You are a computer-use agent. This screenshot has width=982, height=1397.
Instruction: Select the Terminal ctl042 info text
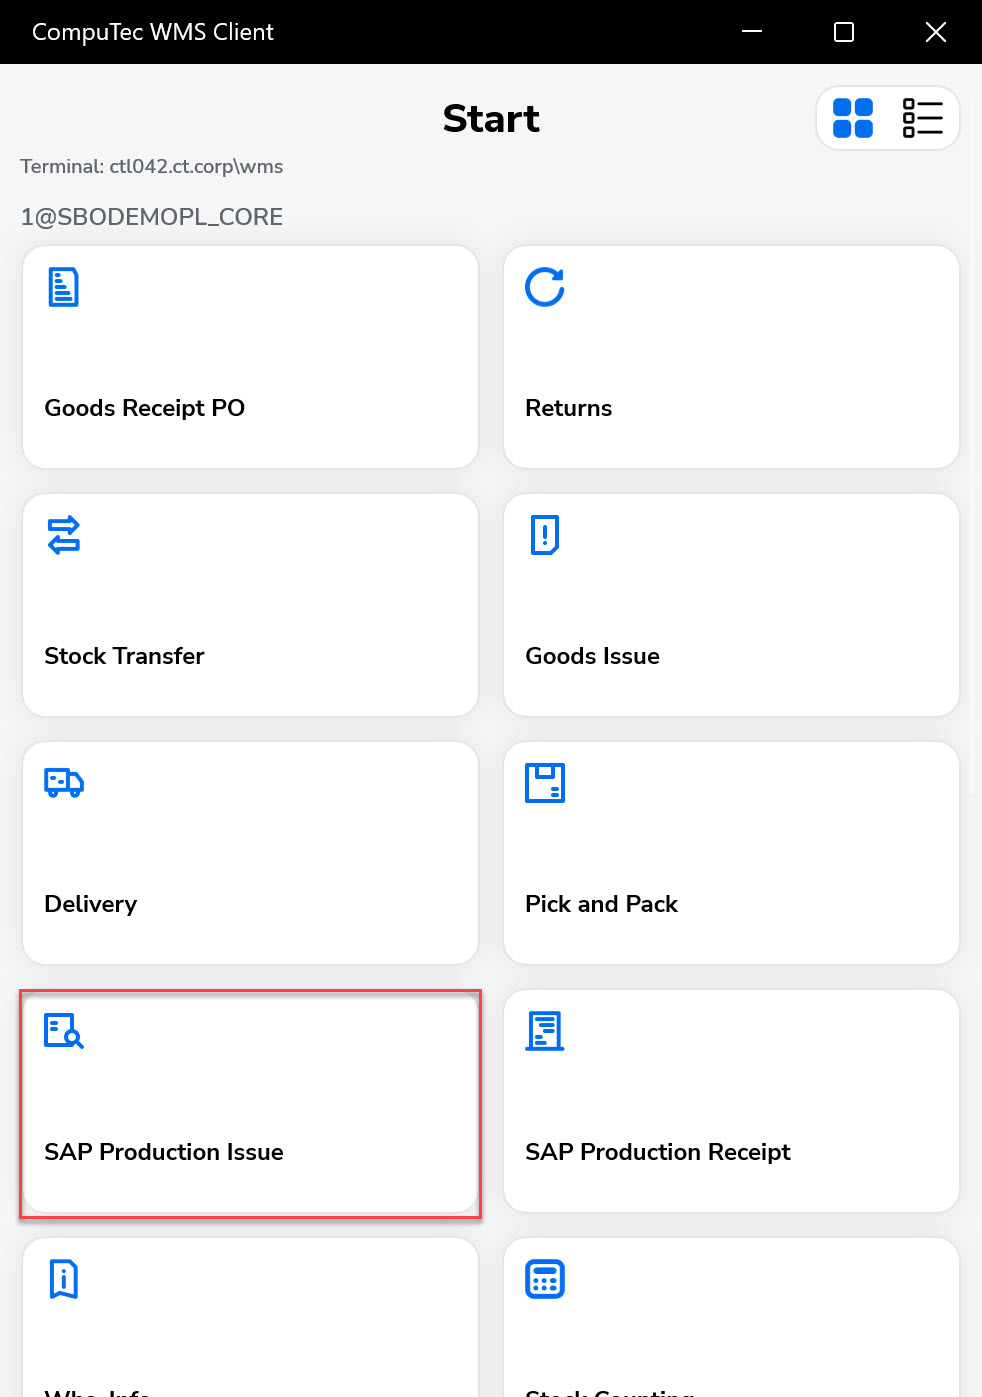151,166
